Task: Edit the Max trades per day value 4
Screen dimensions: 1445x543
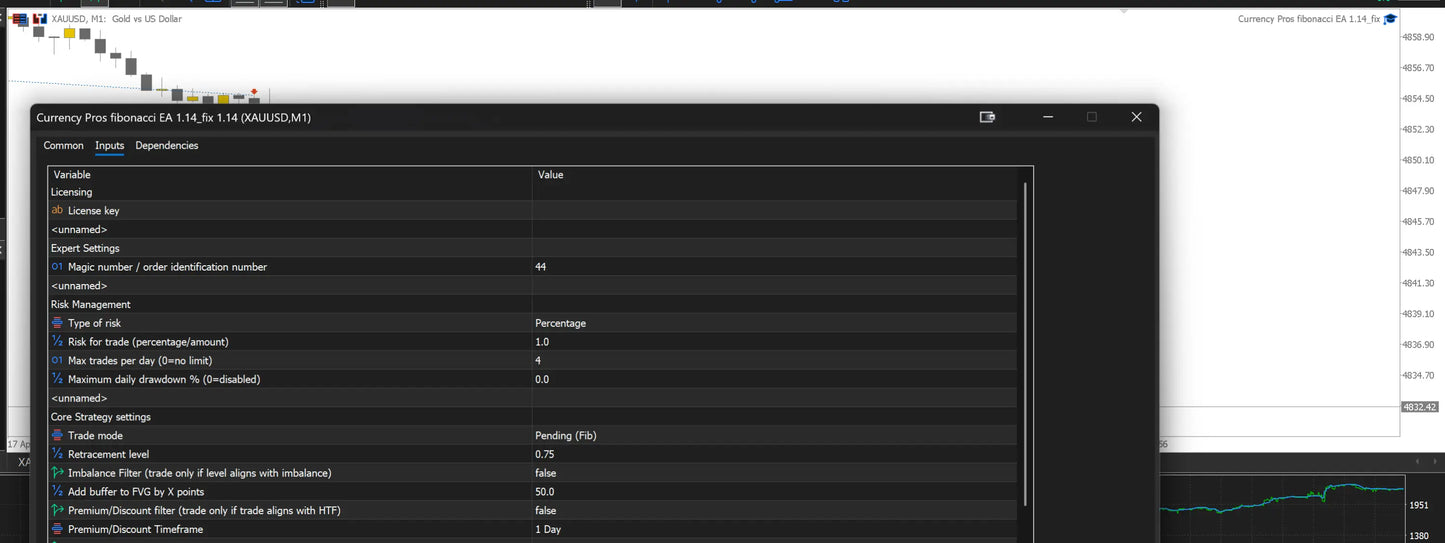Action: click(774, 360)
